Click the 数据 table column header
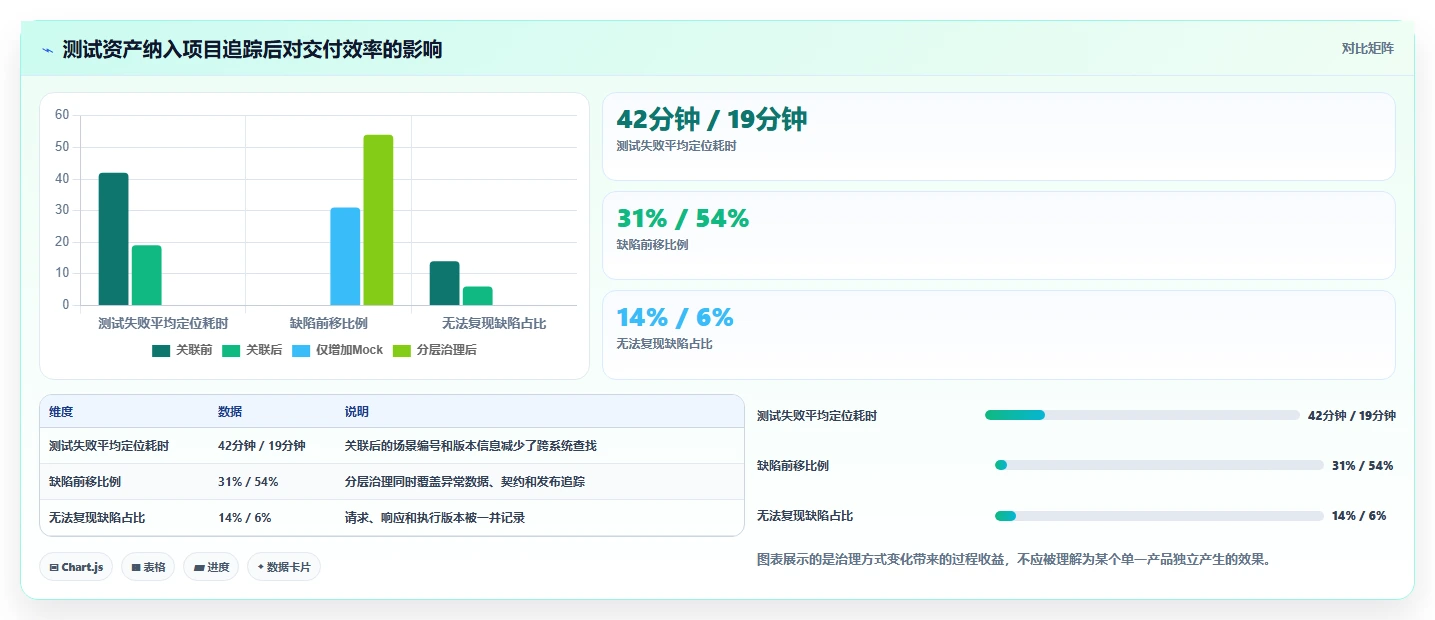The height and width of the screenshot is (620, 1435). [230, 412]
